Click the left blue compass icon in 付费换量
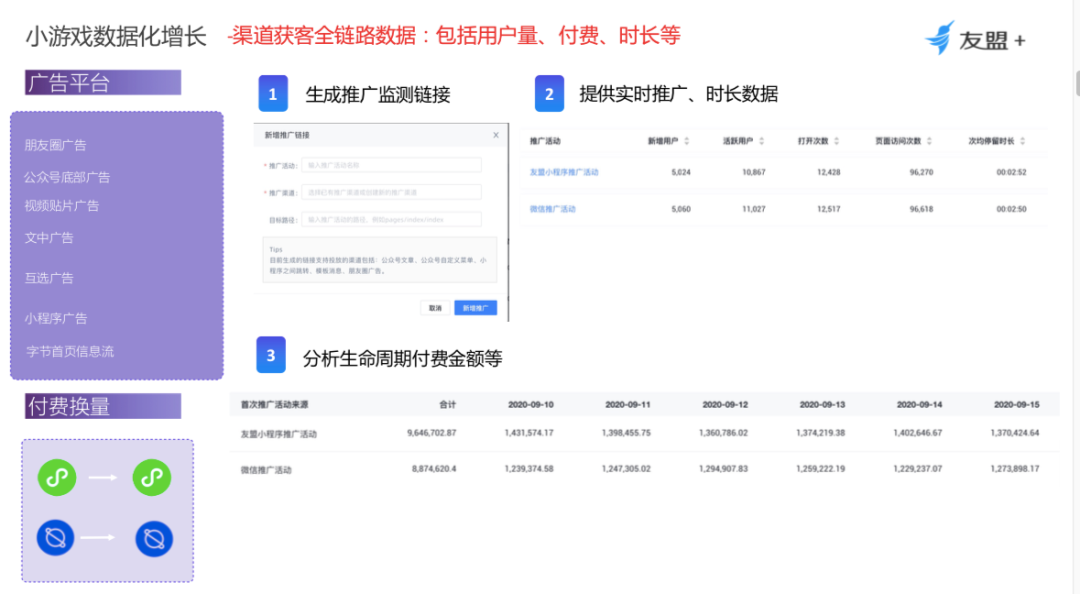Screen dimensions: 1080x594 57,537
